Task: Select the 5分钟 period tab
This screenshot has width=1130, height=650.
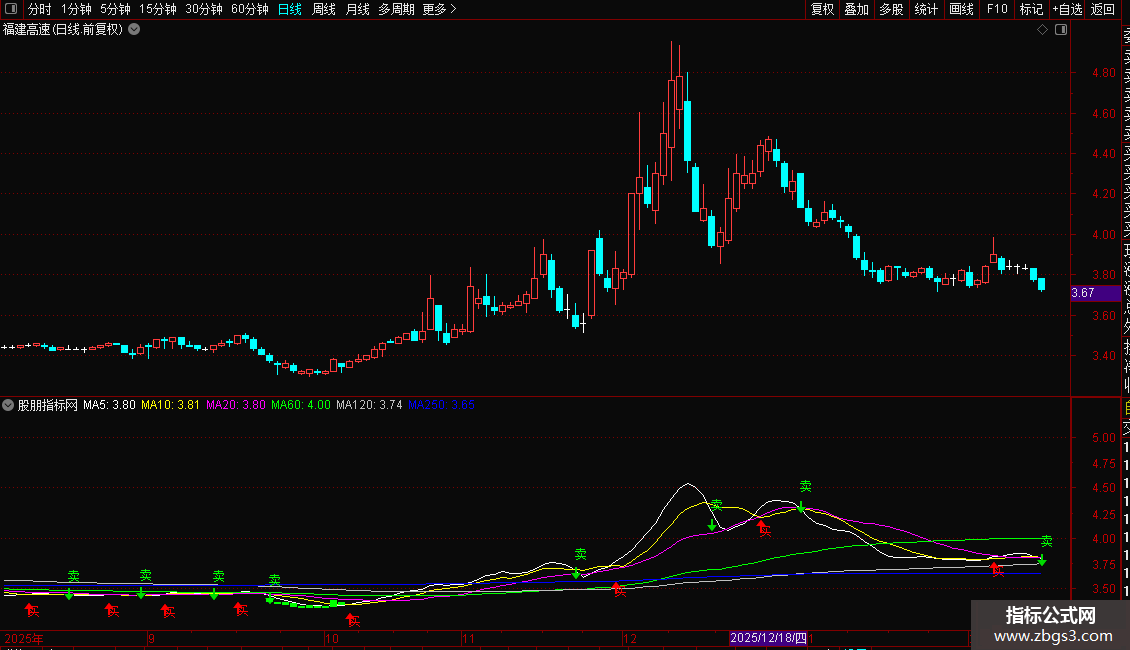Action: point(115,9)
